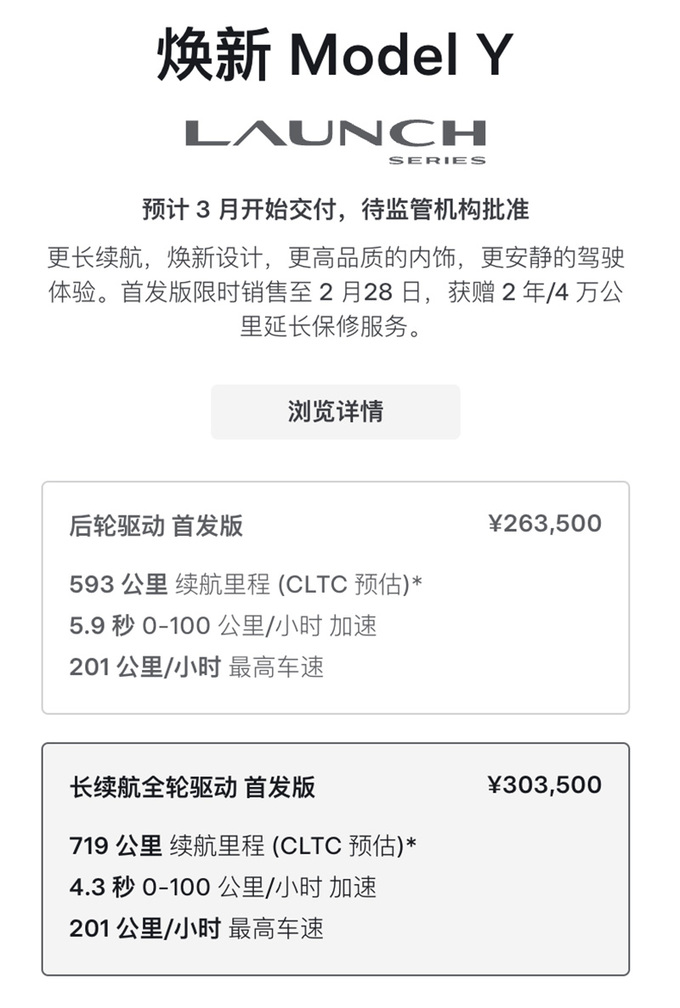
Task: Click the 593 公里 range line
Action: tap(246, 584)
